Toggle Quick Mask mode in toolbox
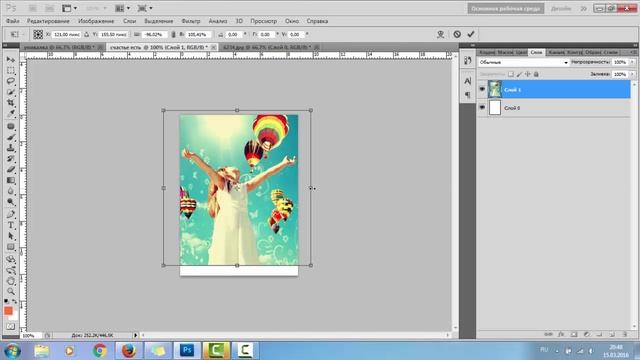This screenshot has width=640, height=360. coord(11,327)
